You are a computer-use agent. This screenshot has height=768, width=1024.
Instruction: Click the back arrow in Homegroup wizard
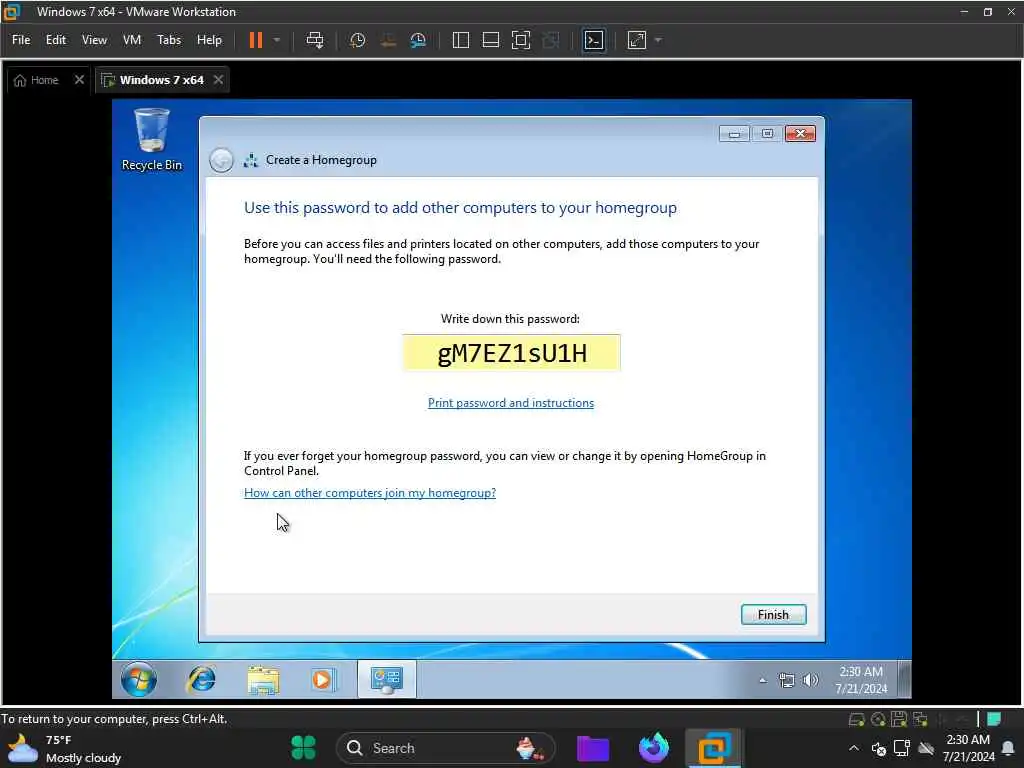221,160
